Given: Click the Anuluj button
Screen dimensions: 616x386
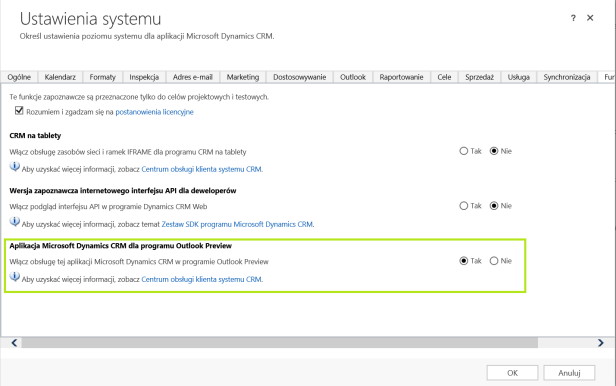Looking at the screenshot, I should click(x=569, y=373).
